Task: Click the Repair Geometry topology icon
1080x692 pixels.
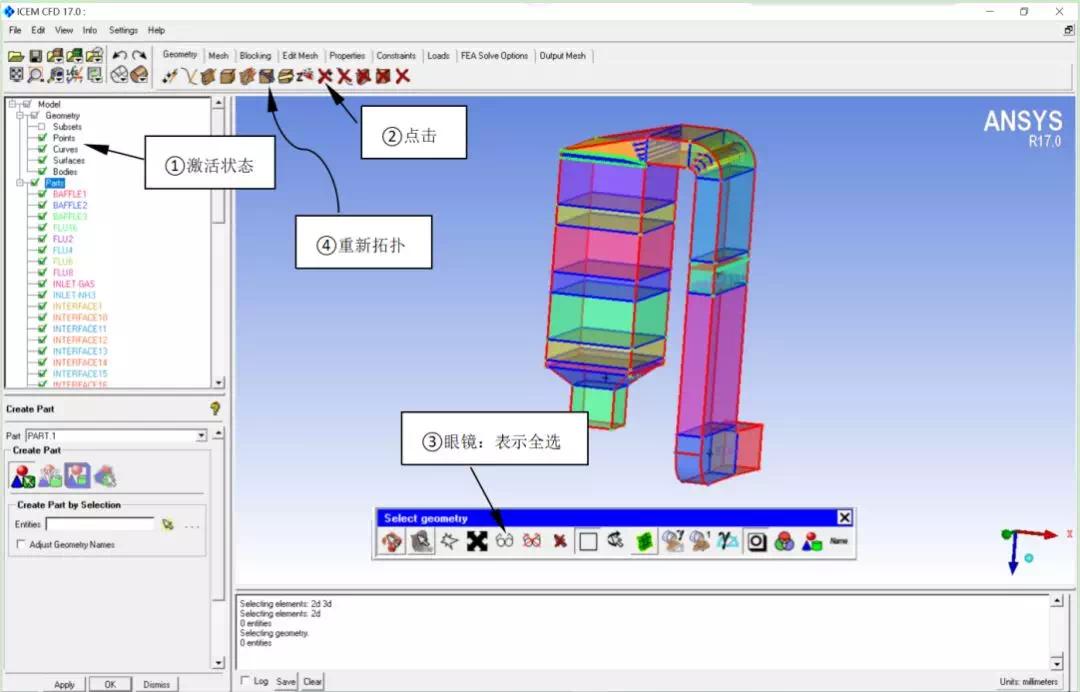Action: (267, 76)
